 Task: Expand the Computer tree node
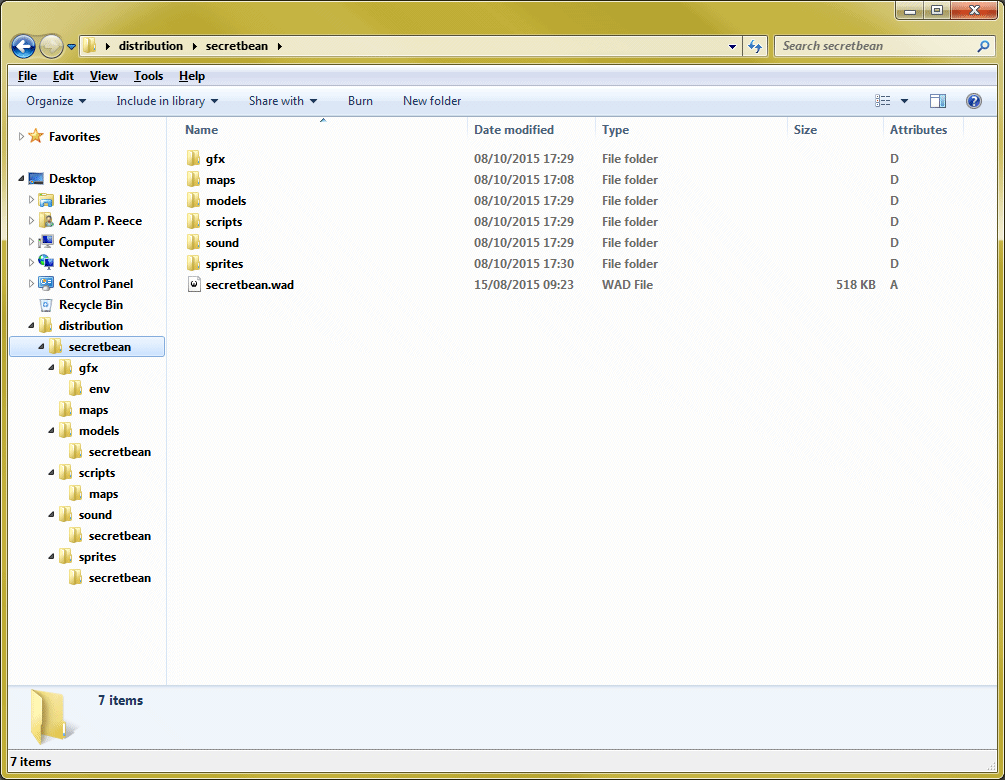pos(31,242)
